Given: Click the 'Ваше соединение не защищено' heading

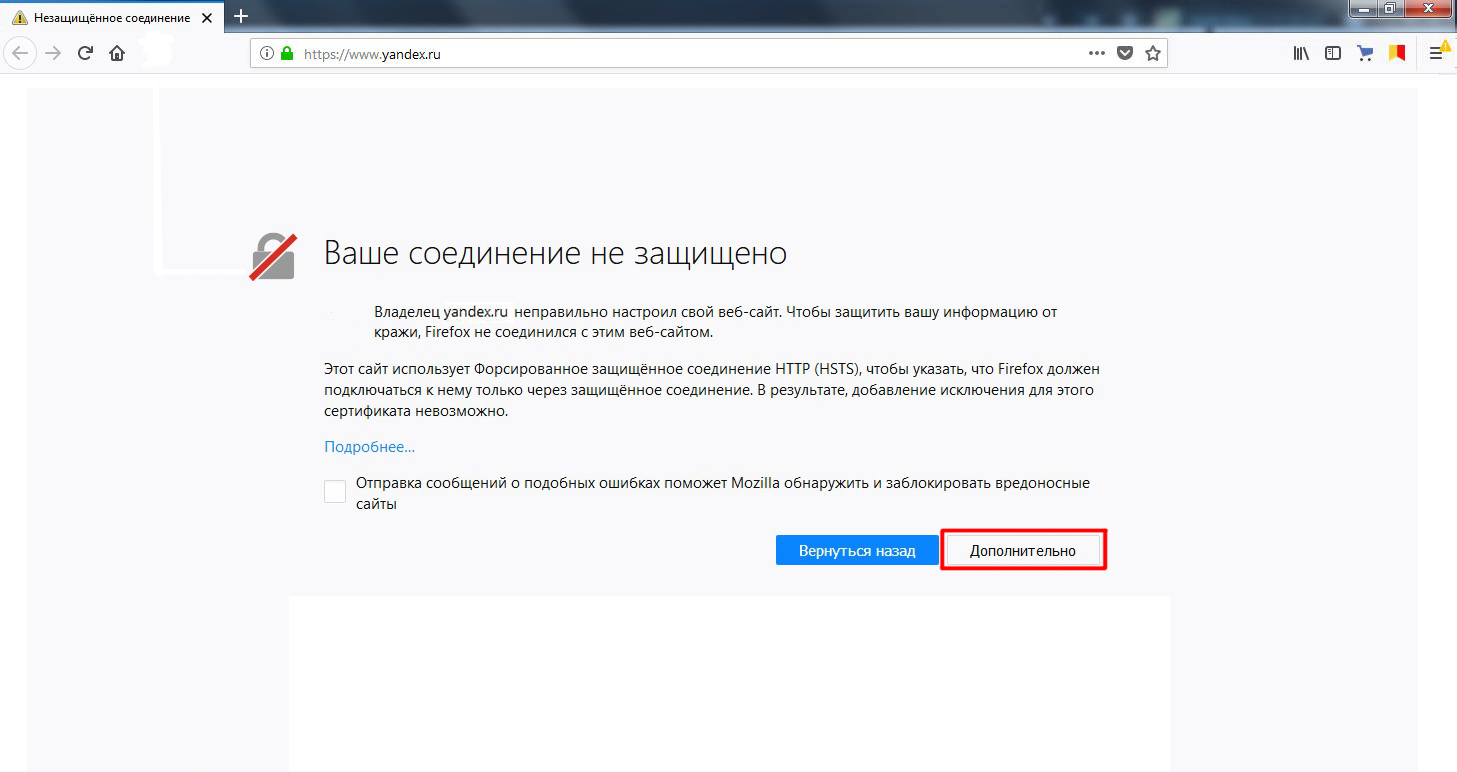Looking at the screenshot, I should [x=555, y=253].
